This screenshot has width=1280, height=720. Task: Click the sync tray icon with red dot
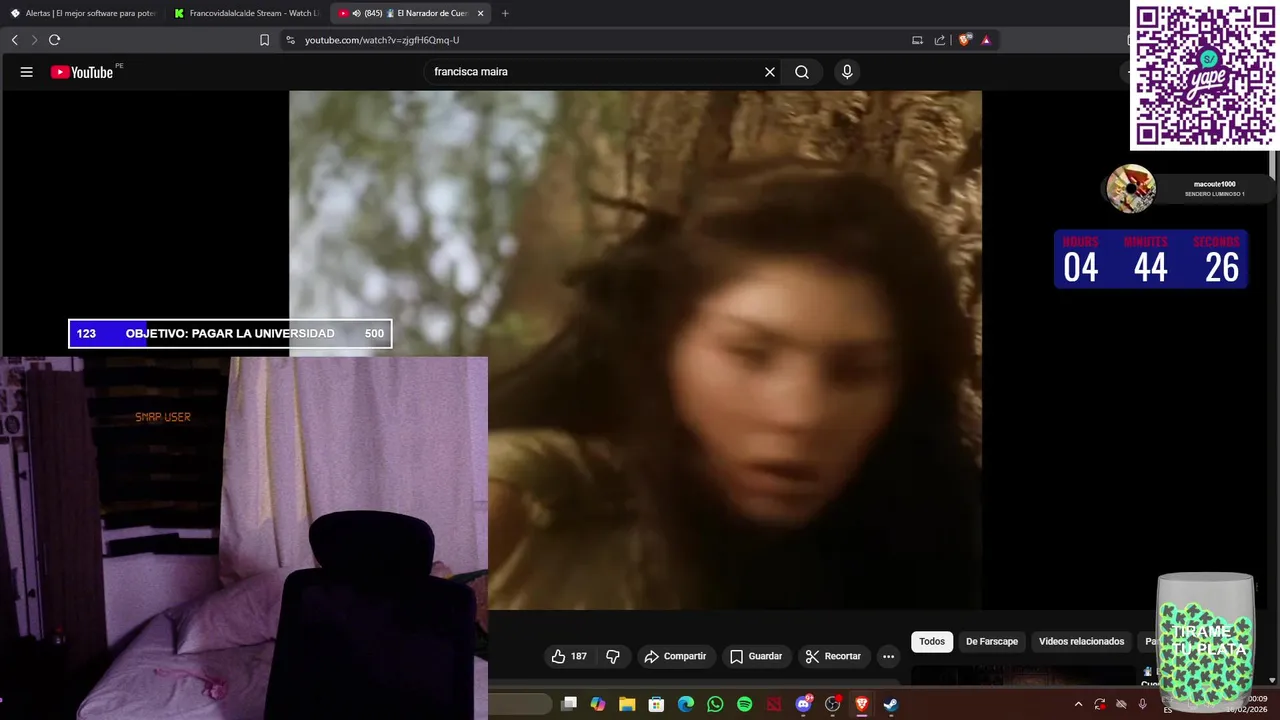click(1100, 704)
